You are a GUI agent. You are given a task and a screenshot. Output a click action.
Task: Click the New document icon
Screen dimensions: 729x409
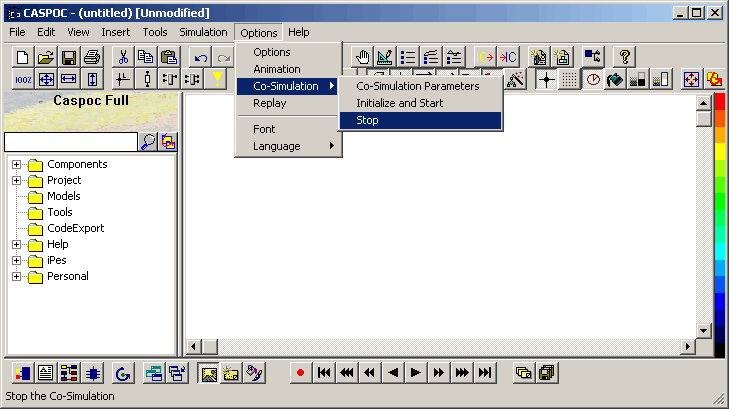pyautogui.click(x=22, y=57)
